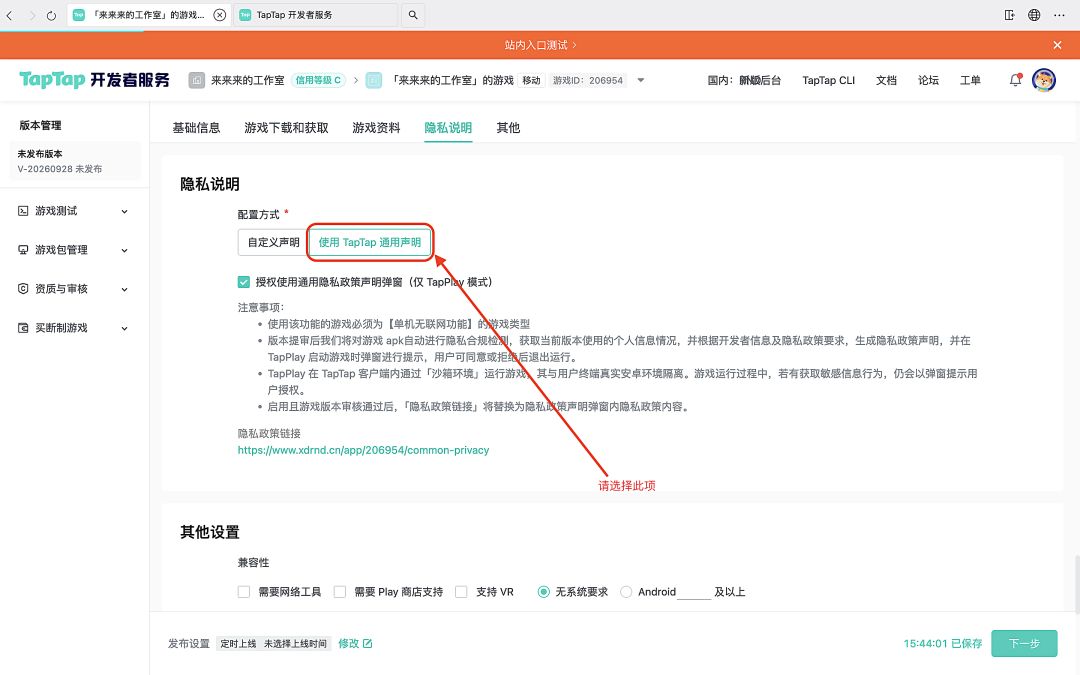Choose the 自定义声明 option
Screen dimensions: 1080x675
(273, 242)
